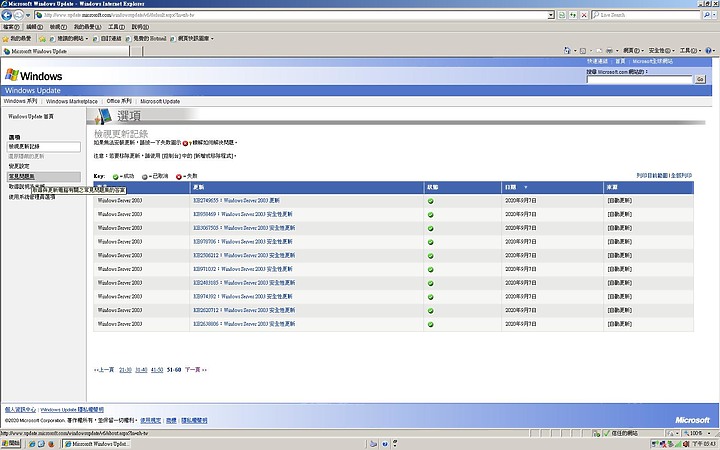720x450 pixels.
Task: Select 使用系統管理員選項 in sidebar
Action: pos(32,197)
